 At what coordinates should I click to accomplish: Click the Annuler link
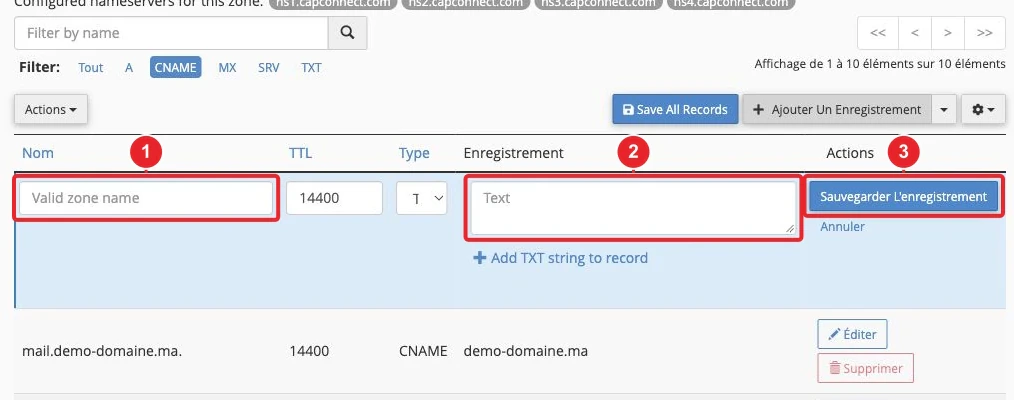[842, 227]
